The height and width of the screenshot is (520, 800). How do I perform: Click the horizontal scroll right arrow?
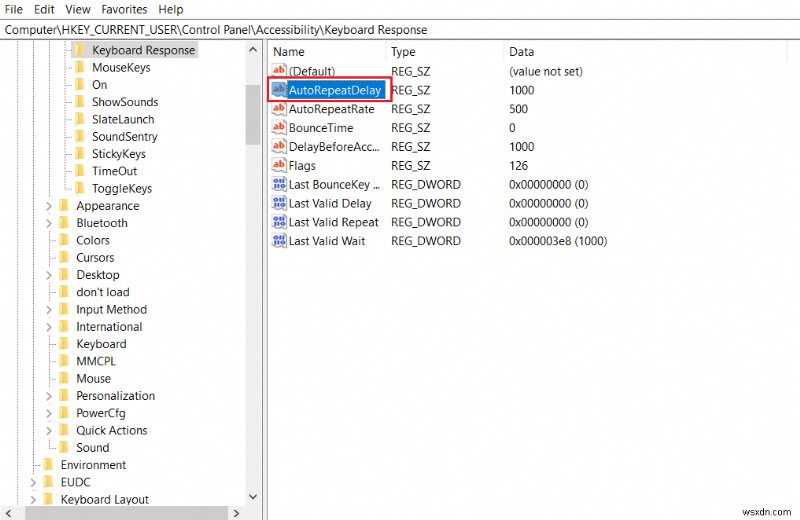click(x=236, y=513)
